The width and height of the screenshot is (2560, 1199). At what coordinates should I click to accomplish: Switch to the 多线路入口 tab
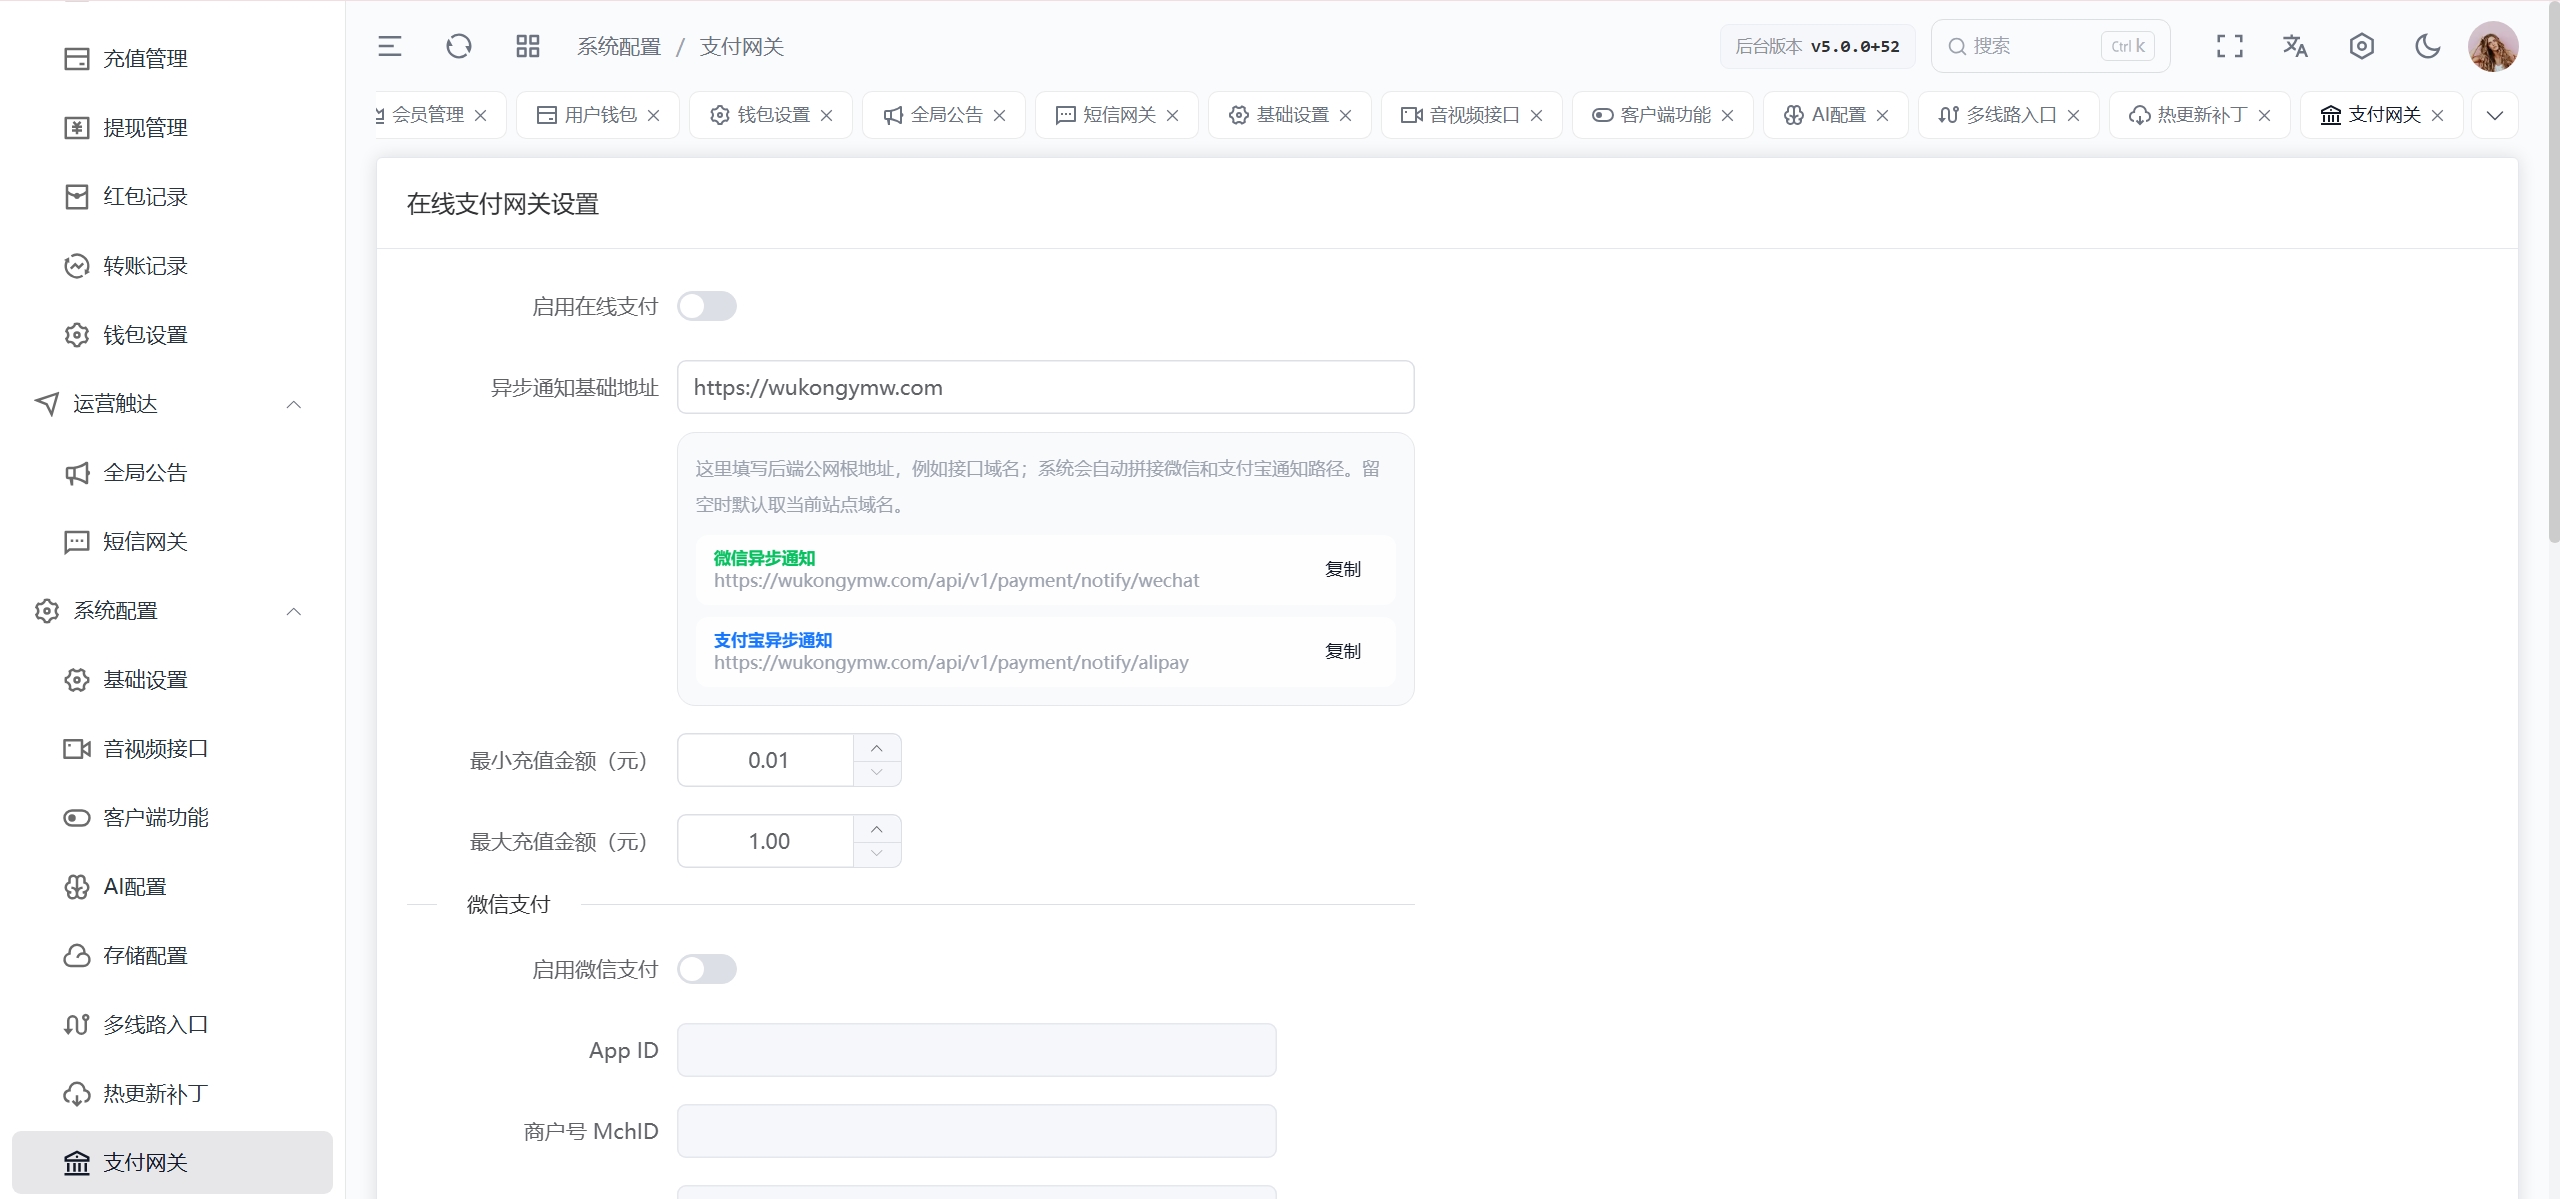coord(2011,115)
